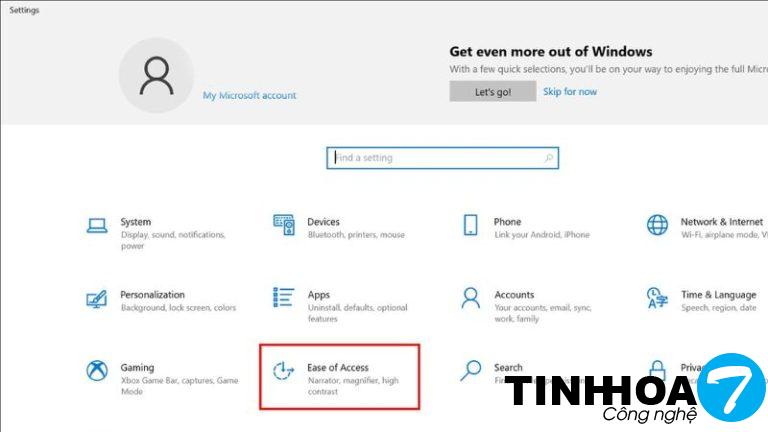Open the System settings laptop icon
The width and height of the screenshot is (768, 432).
[x=97, y=226]
